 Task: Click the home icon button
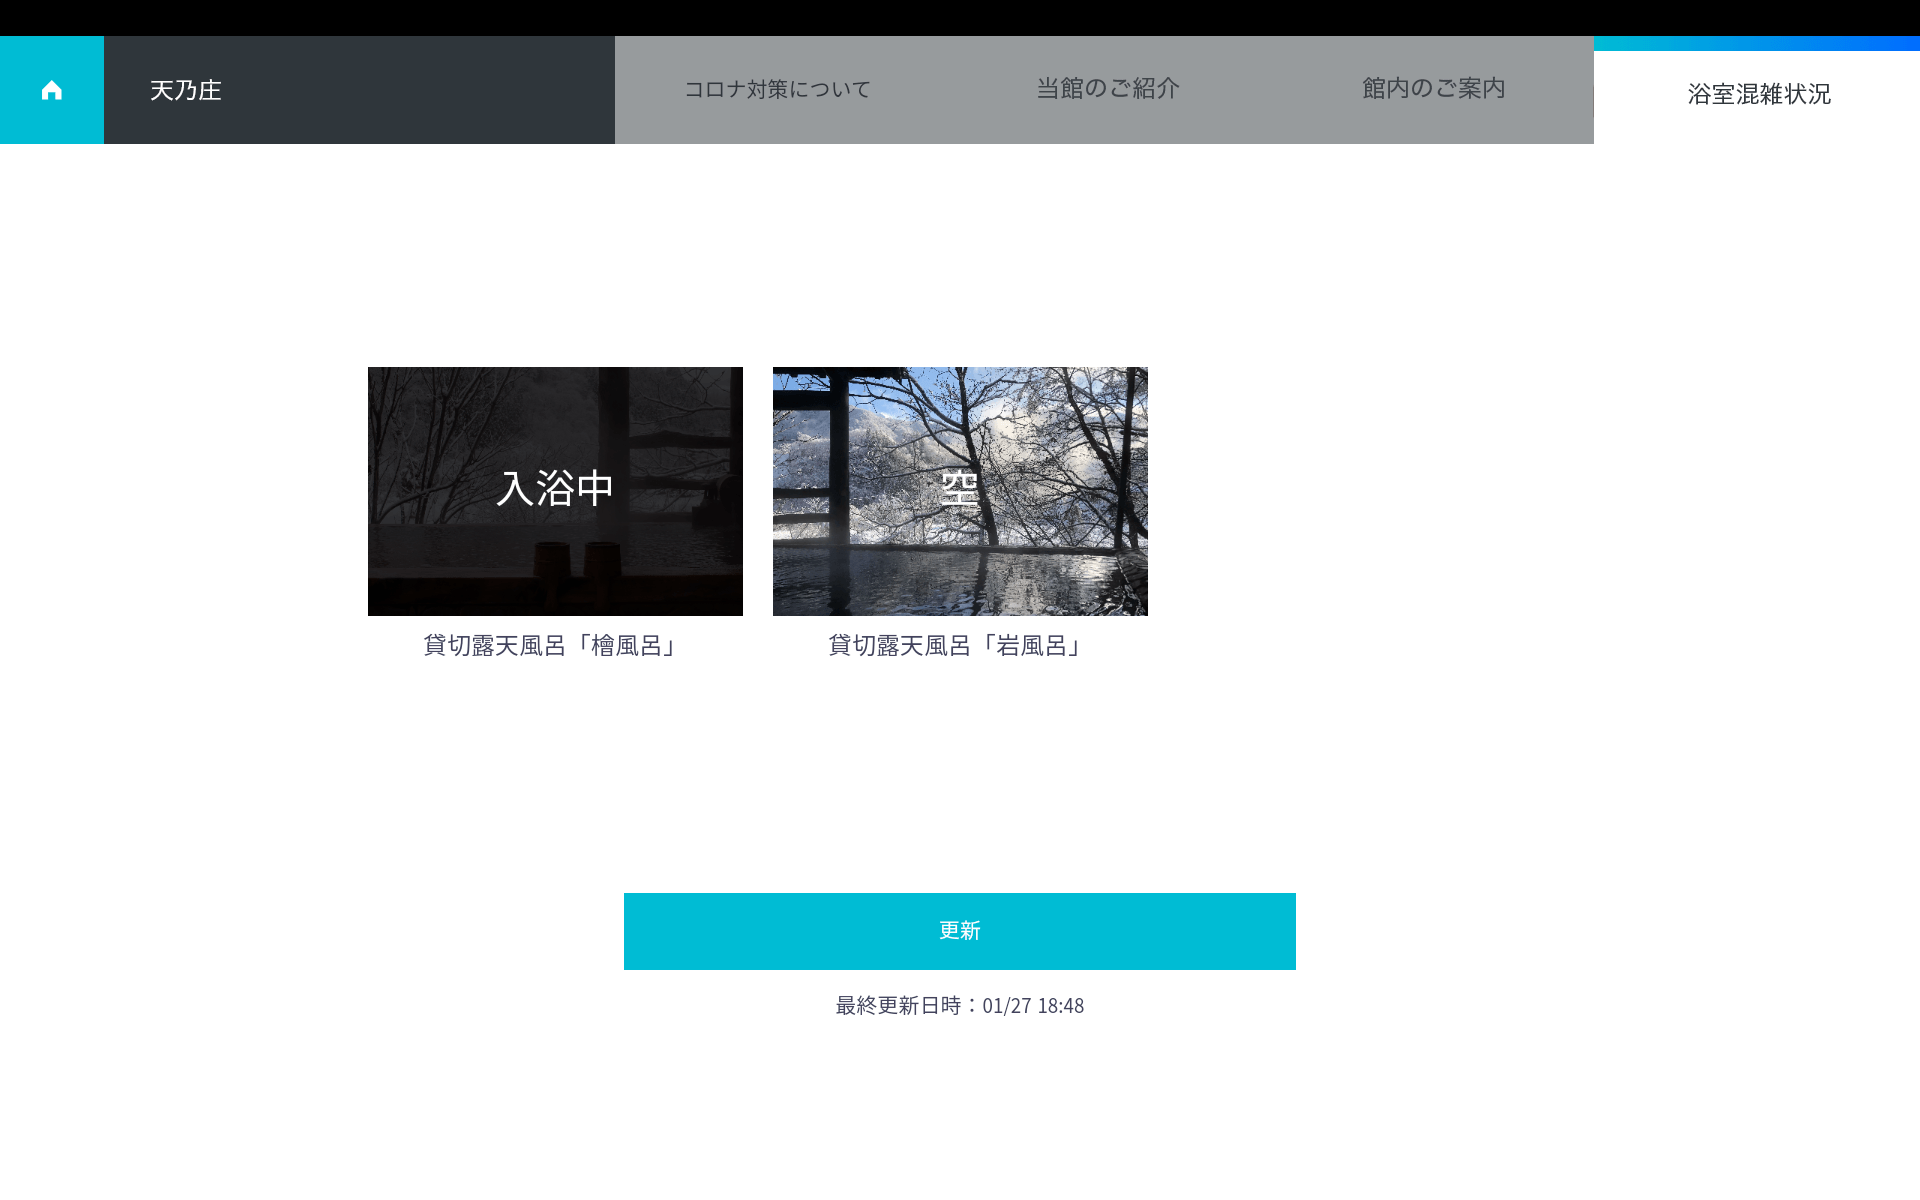point(52,90)
